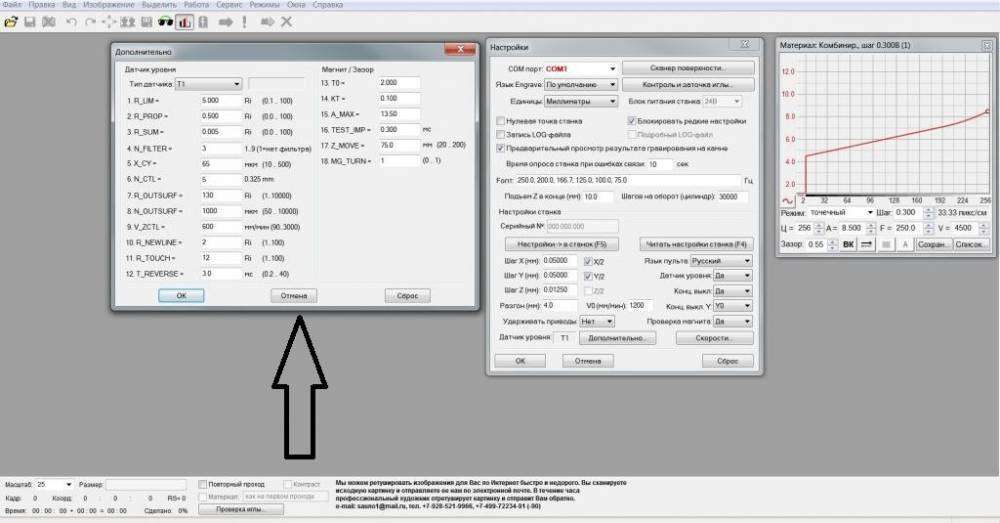This screenshot has width=1000, height=523.
Task: Click the sunglasses preview icon
Action: (165, 21)
